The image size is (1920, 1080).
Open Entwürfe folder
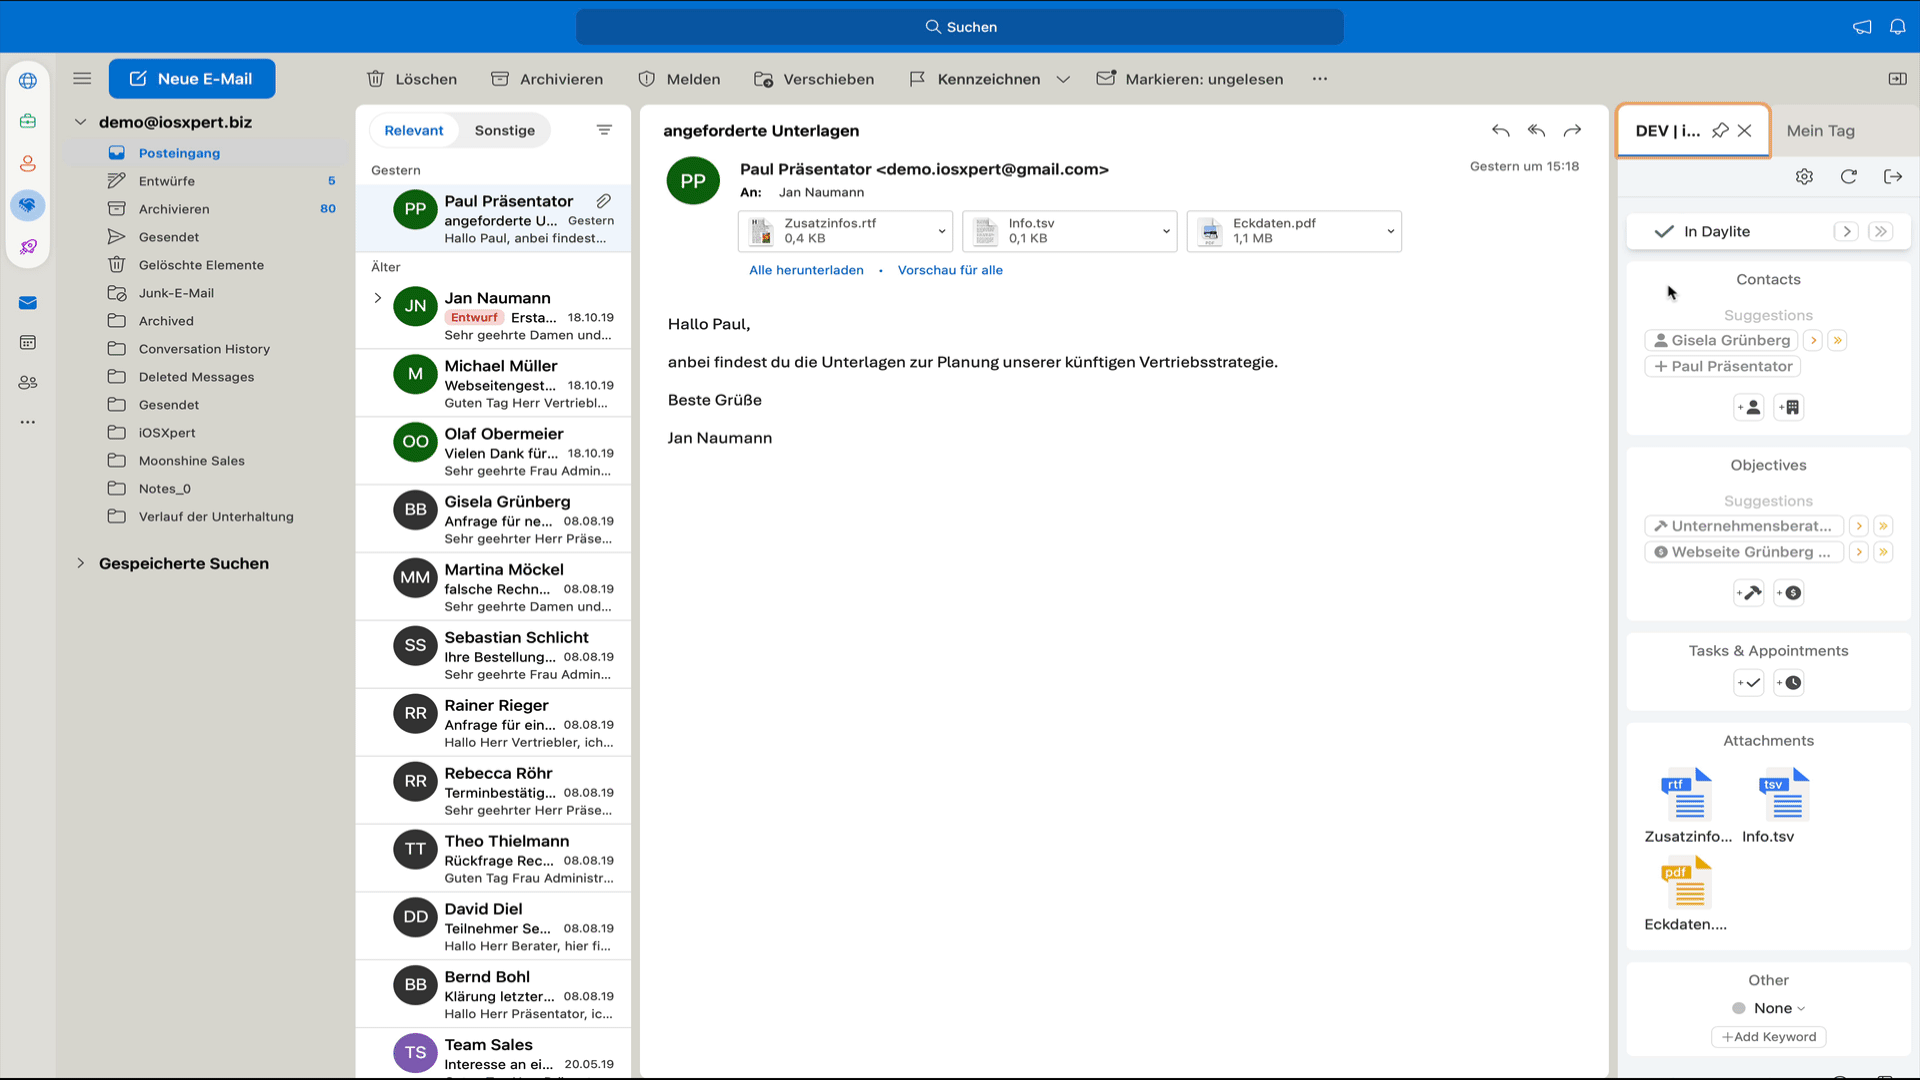pyautogui.click(x=167, y=181)
